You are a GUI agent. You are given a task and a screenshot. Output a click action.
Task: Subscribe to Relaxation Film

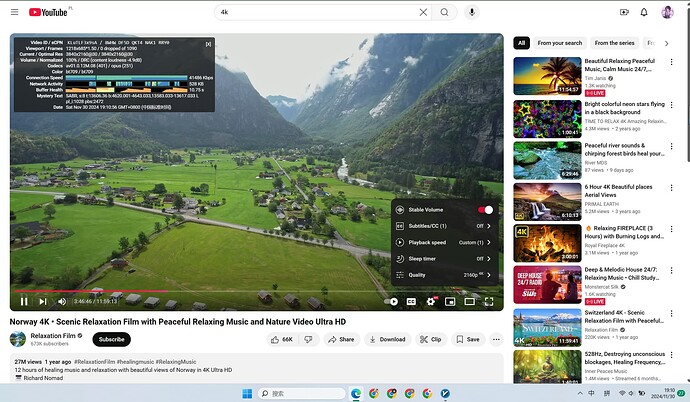pyautogui.click(x=111, y=340)
